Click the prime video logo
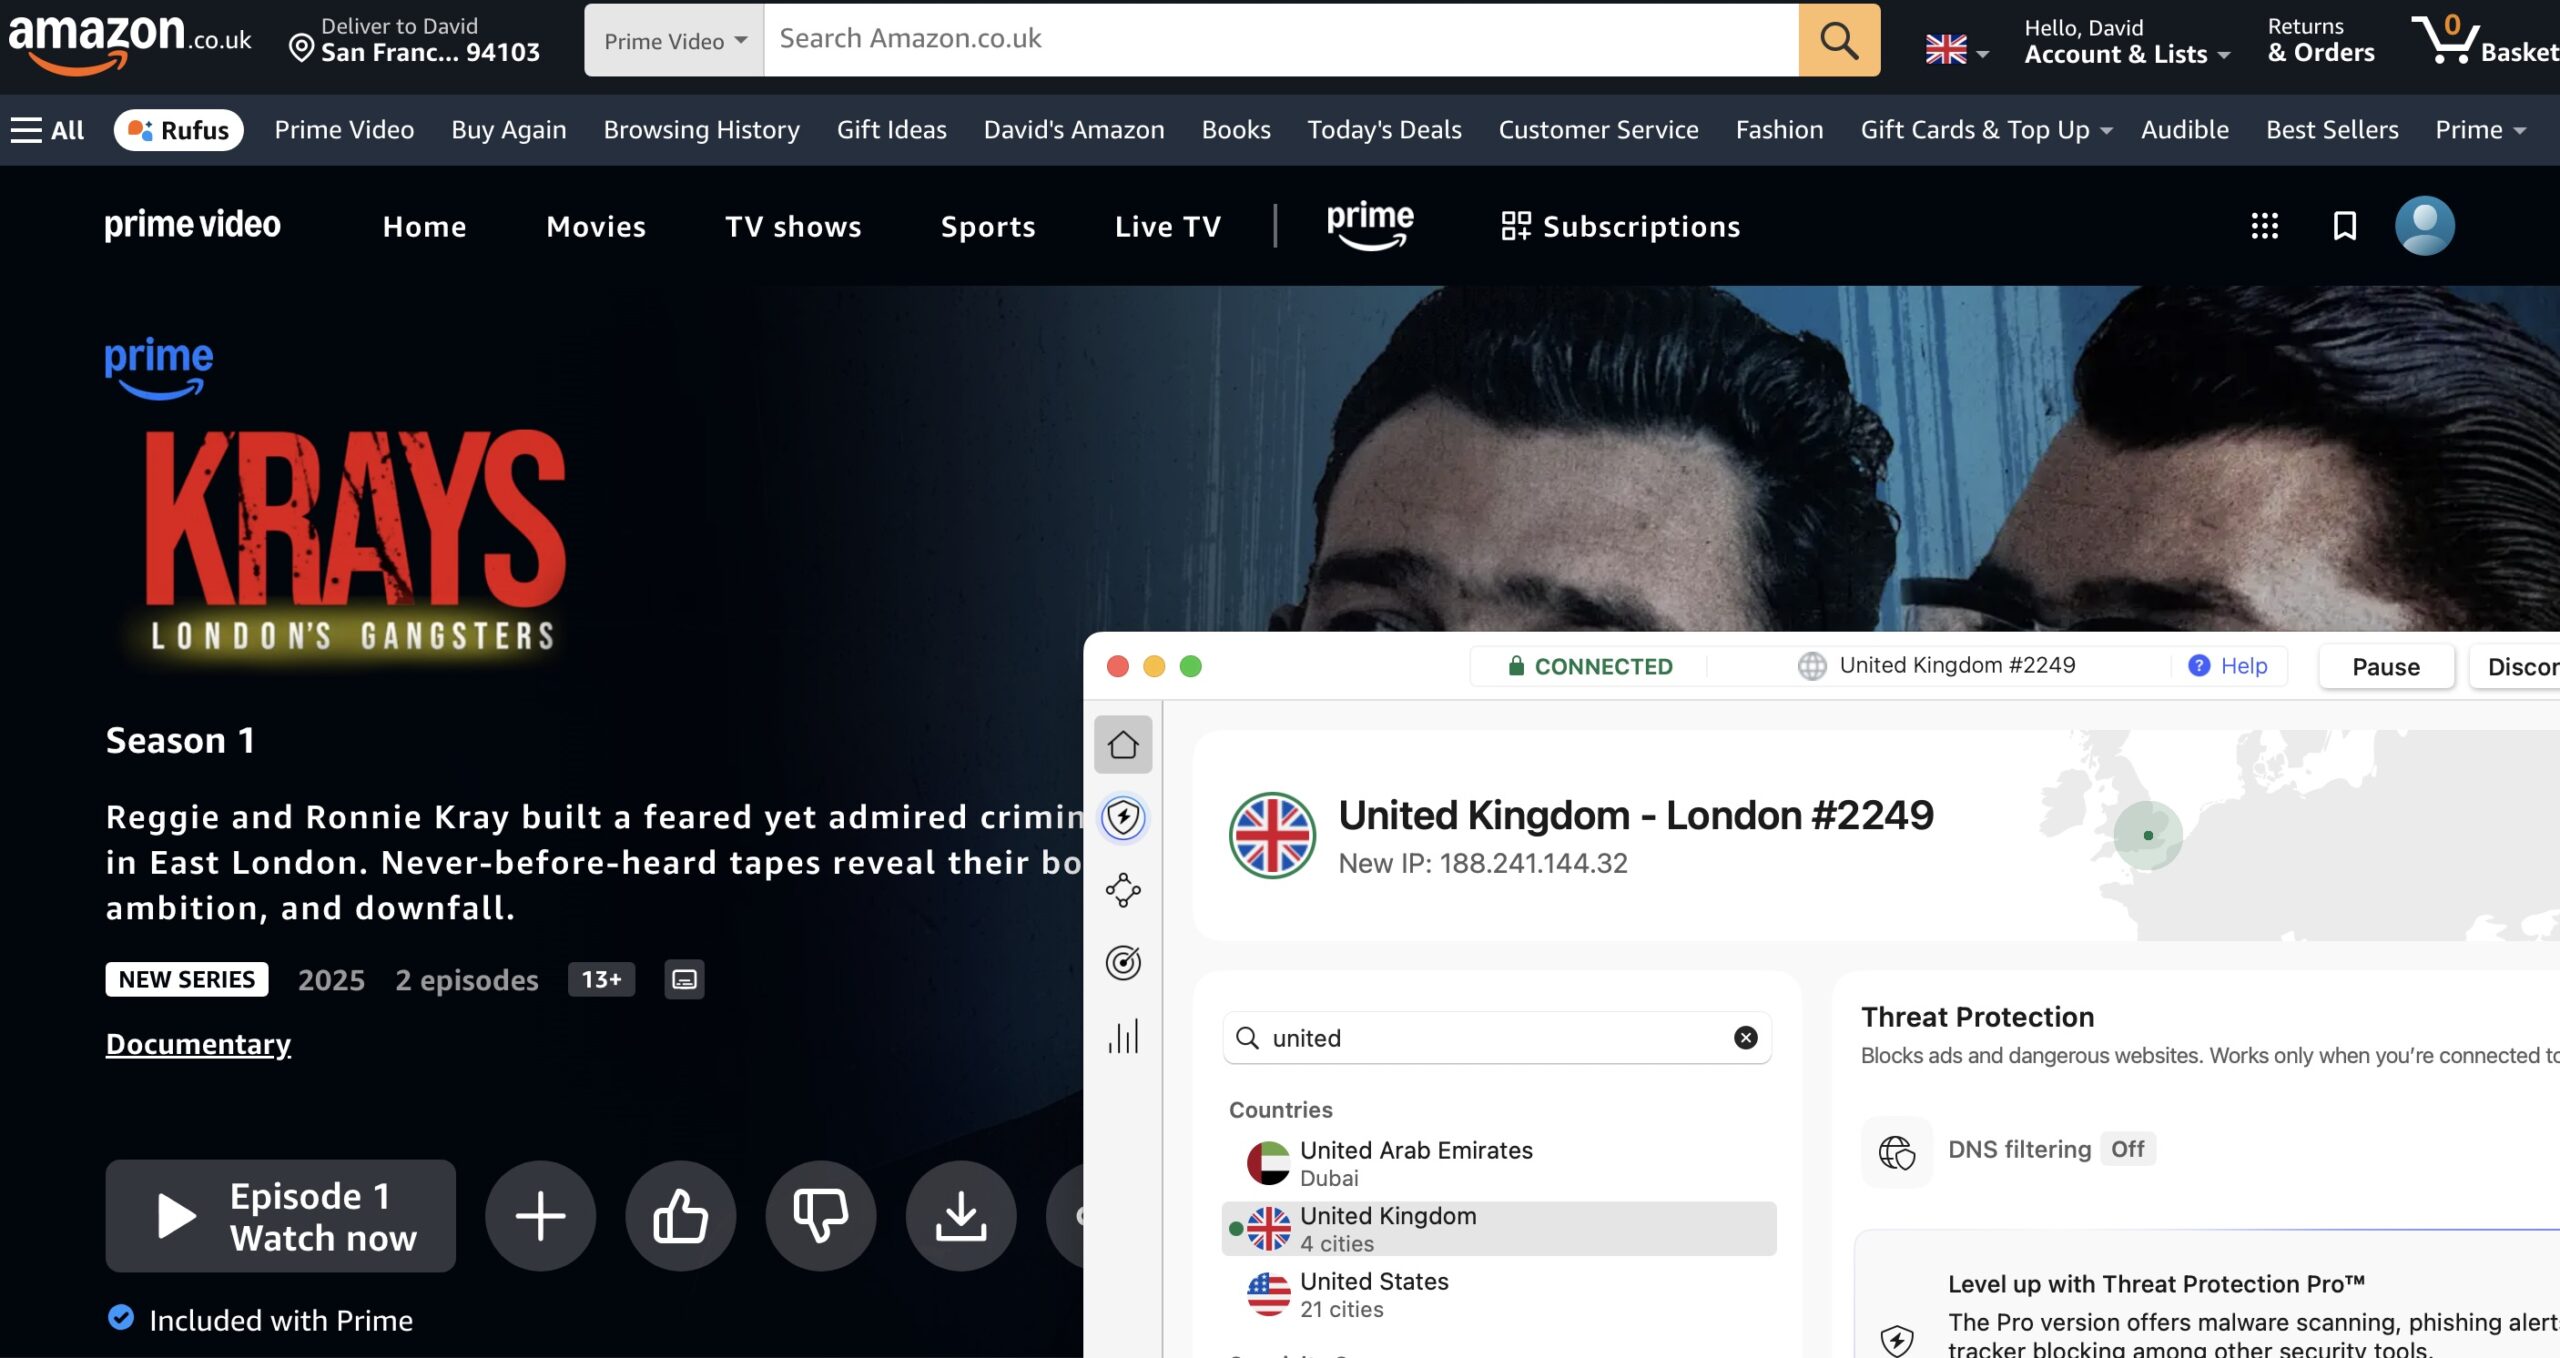Screen dimensions: 2560x1358 click(193, 225)
